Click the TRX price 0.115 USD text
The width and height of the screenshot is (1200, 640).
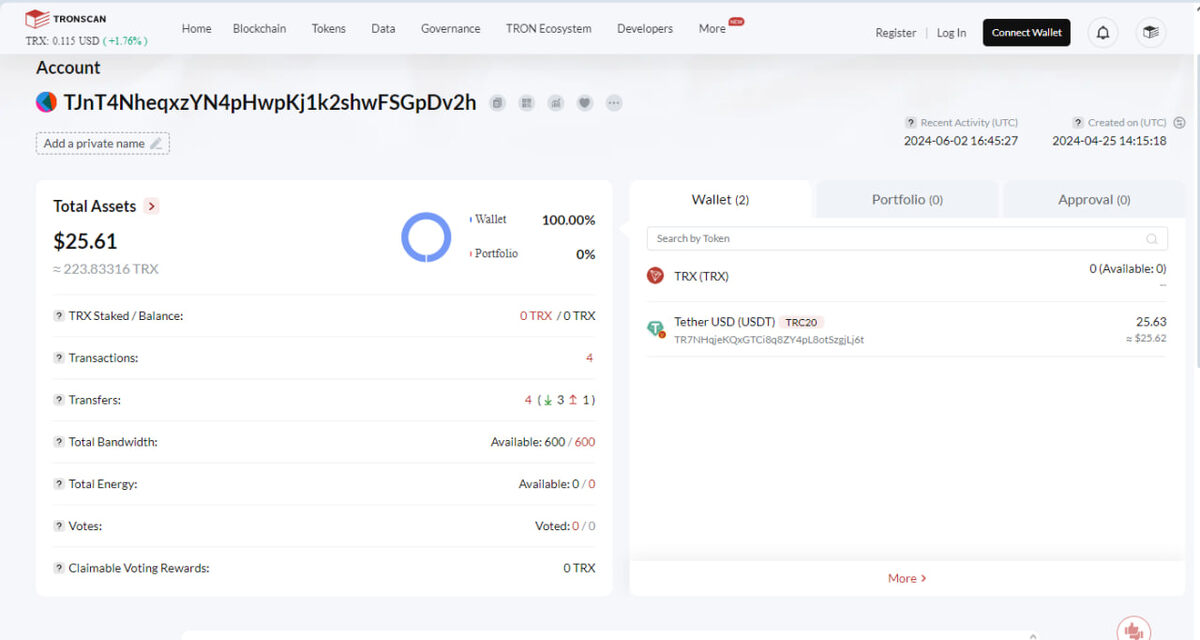coord(62,41)
